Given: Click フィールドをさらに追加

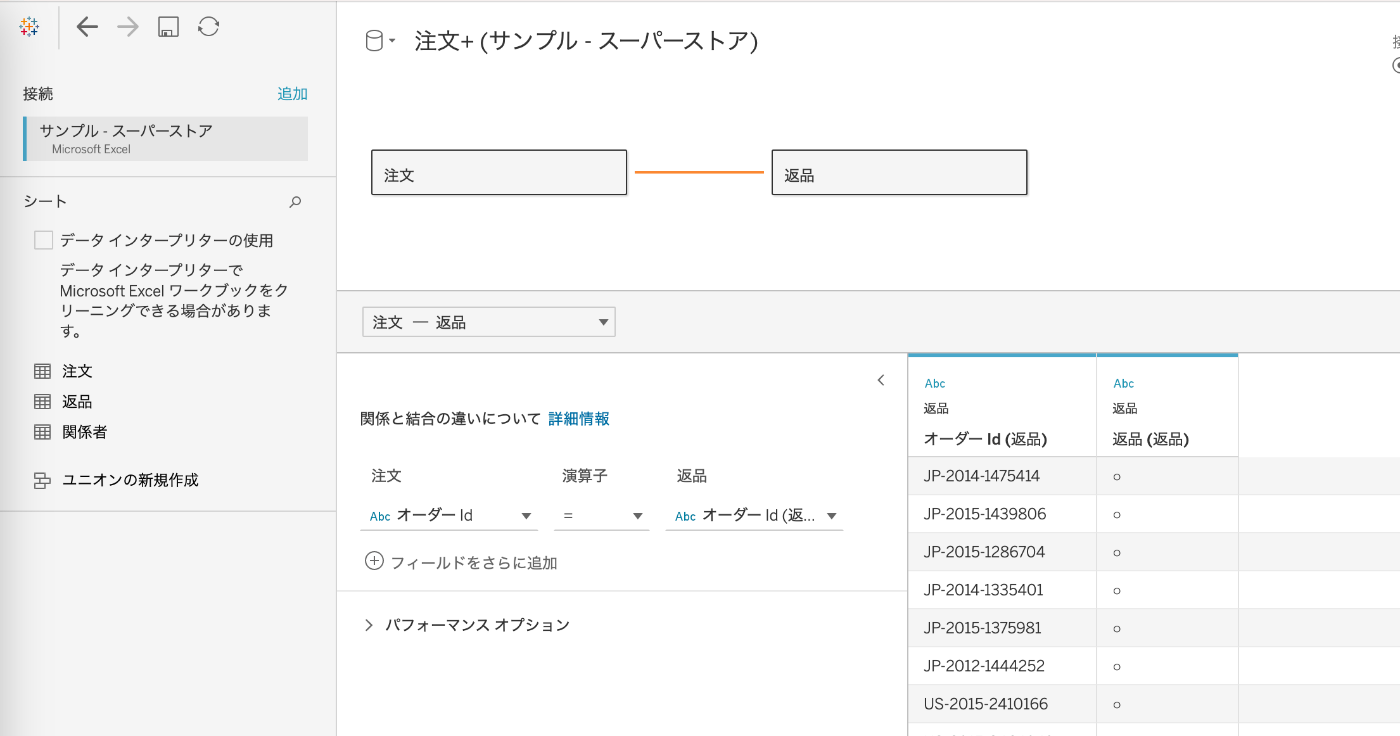Looking at the screenshot, I should click(474, 563).
